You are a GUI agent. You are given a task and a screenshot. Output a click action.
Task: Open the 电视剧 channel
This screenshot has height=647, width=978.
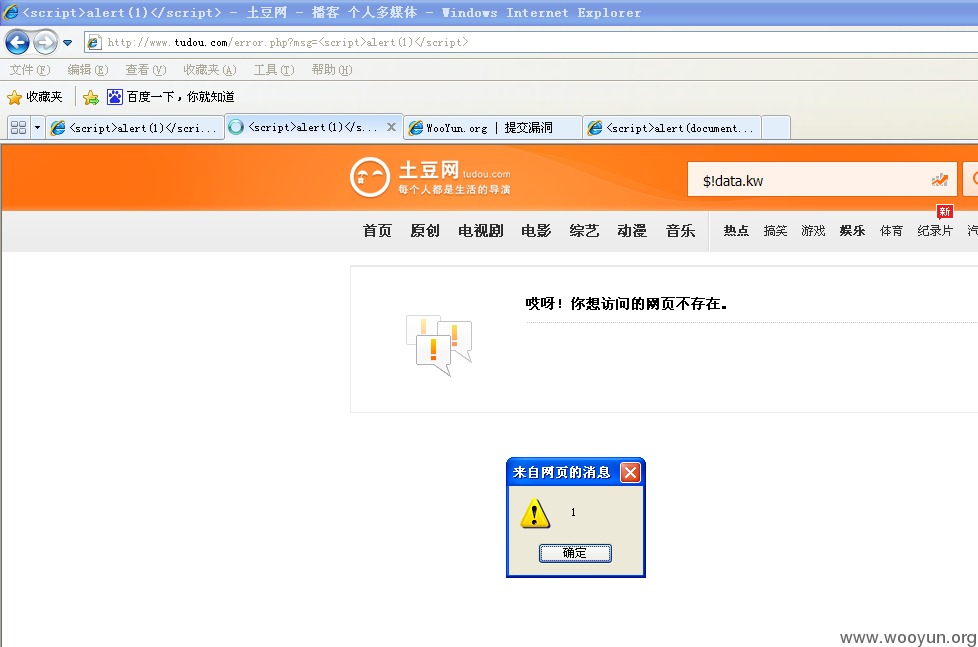pyautogui.click(x=480, y=231)
